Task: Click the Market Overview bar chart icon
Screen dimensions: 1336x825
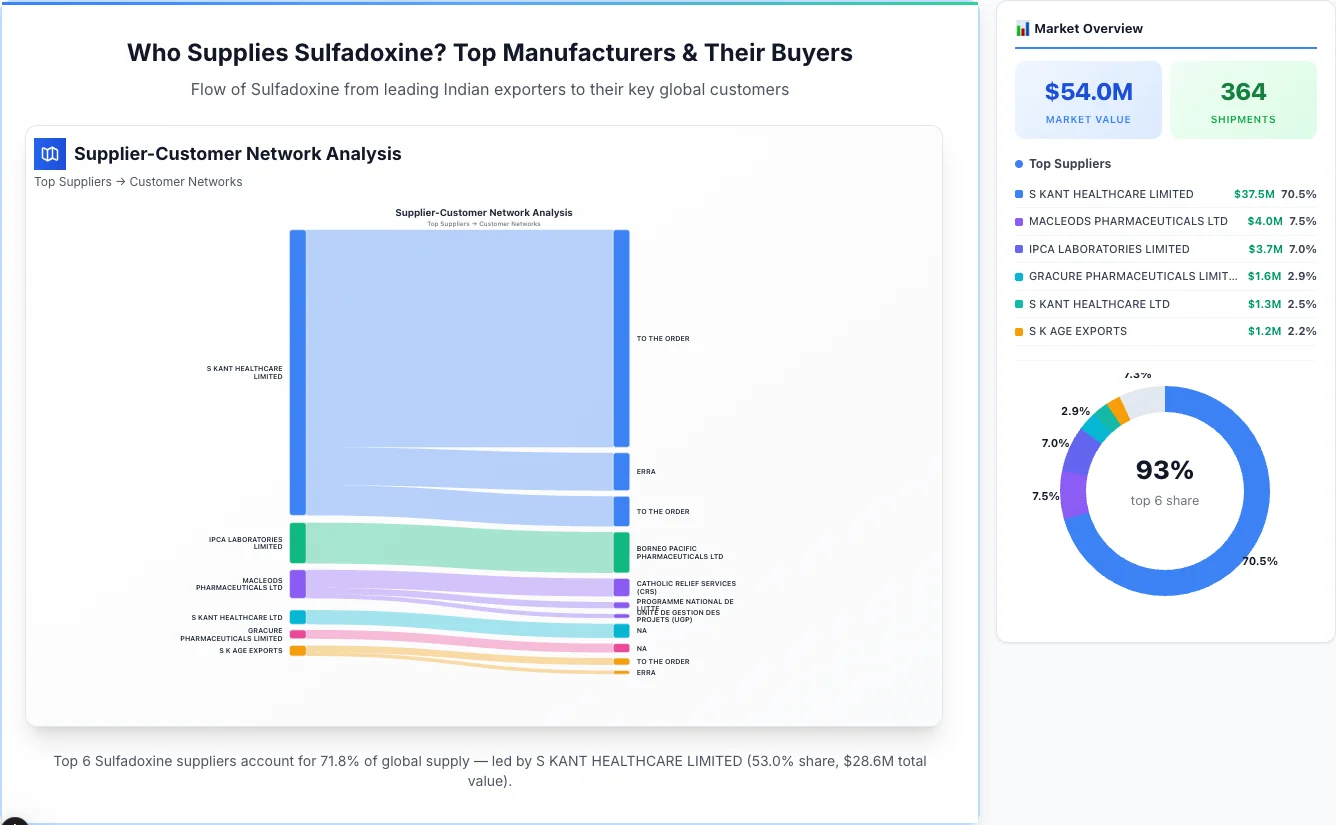Action: point(1022,28)
